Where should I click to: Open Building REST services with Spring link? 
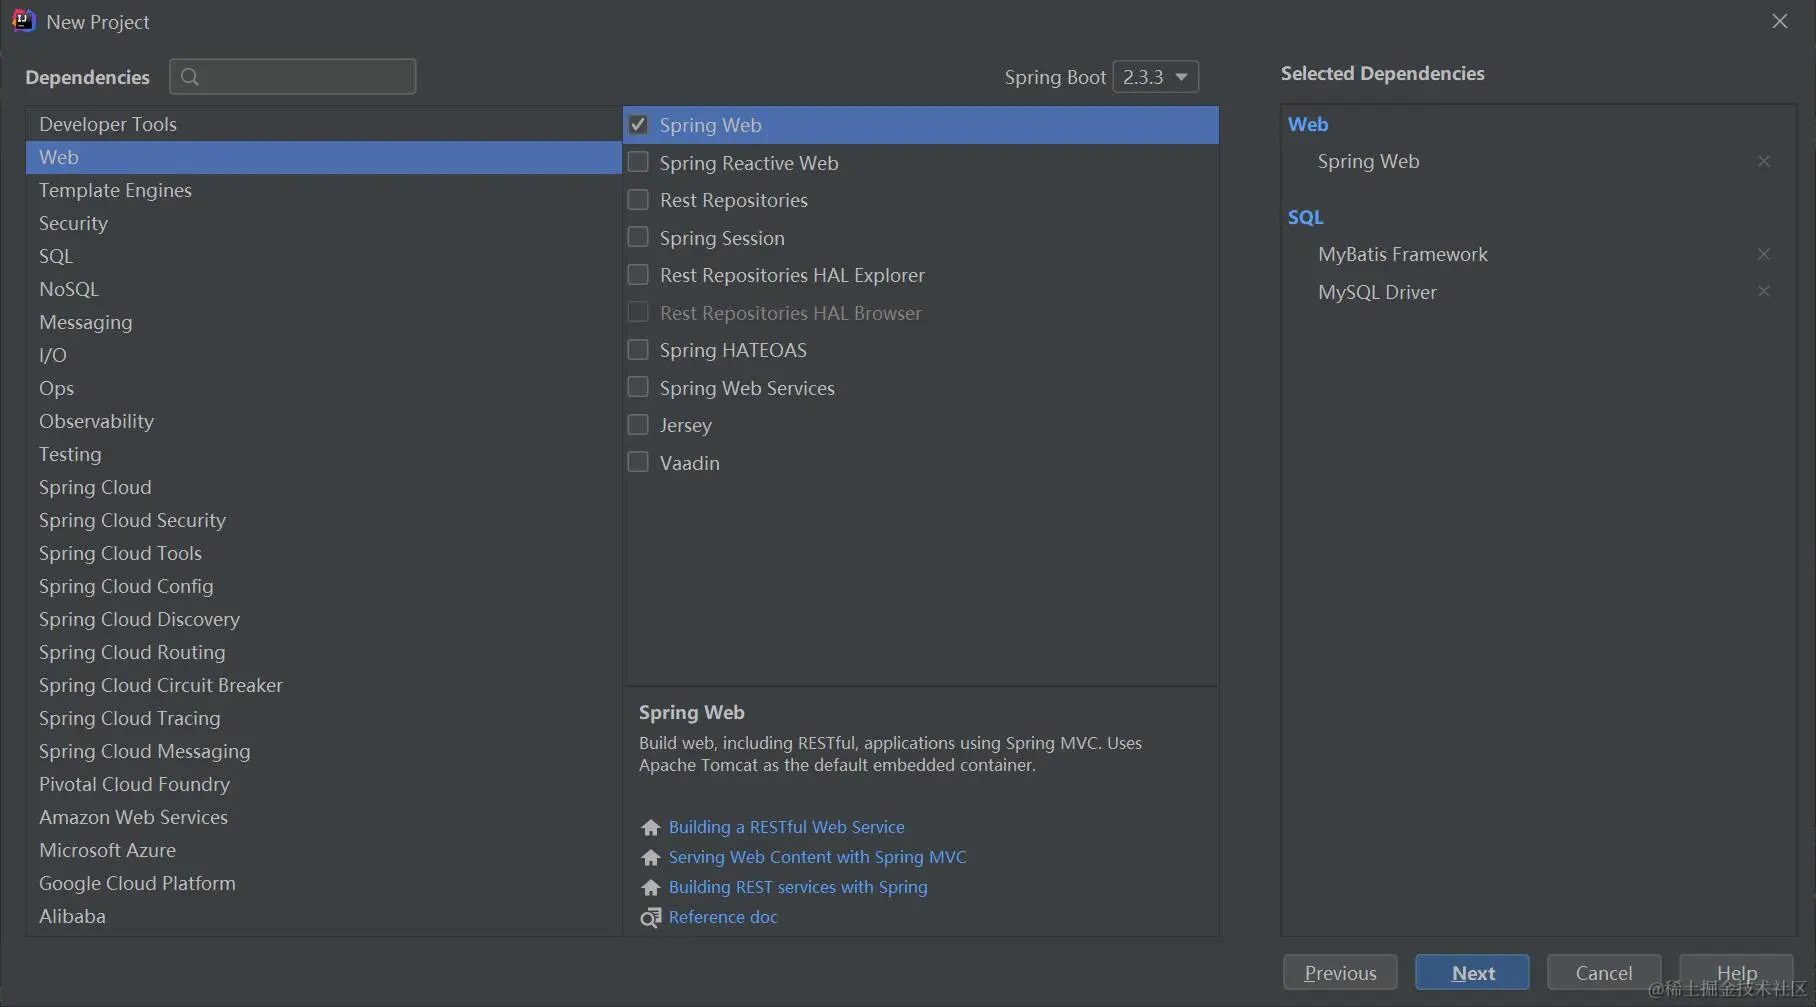point(798,887)
